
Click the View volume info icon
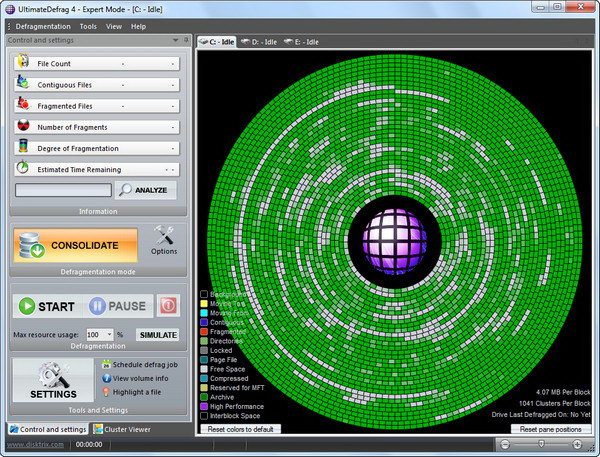[105, 378]
